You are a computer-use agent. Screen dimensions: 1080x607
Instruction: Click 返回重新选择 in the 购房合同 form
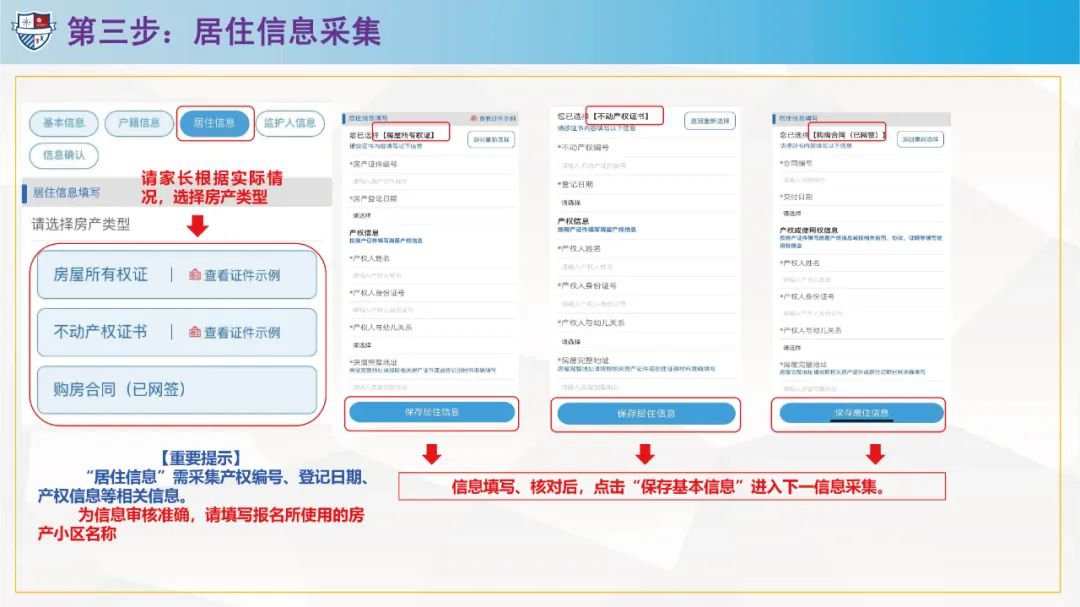920,139
